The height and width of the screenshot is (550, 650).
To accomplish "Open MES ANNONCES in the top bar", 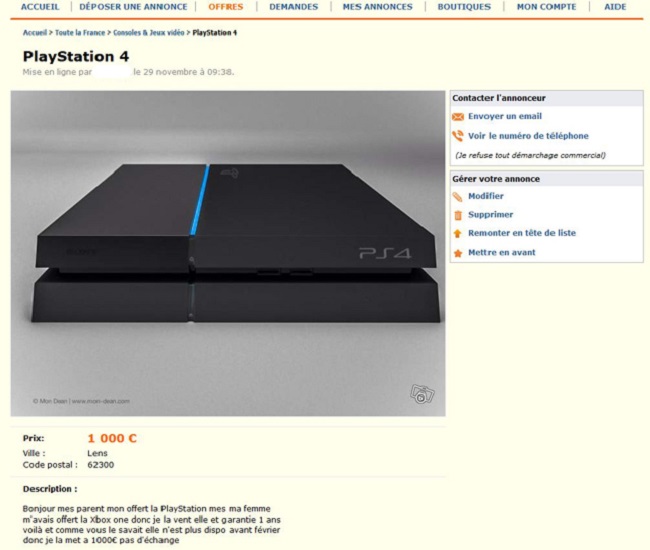I will pyautogui.click(x=377, y=7).
